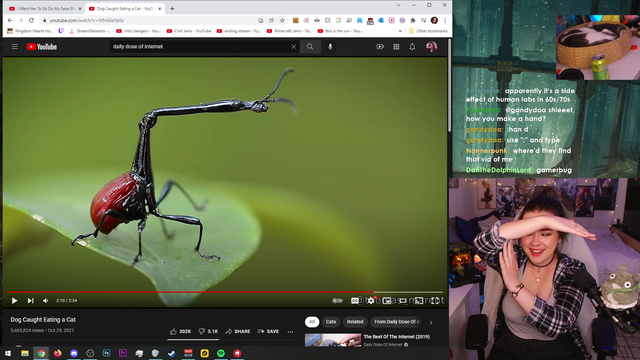Expand more filter chips with the right chevron
The image size is (640, 360).
[431, 322]
